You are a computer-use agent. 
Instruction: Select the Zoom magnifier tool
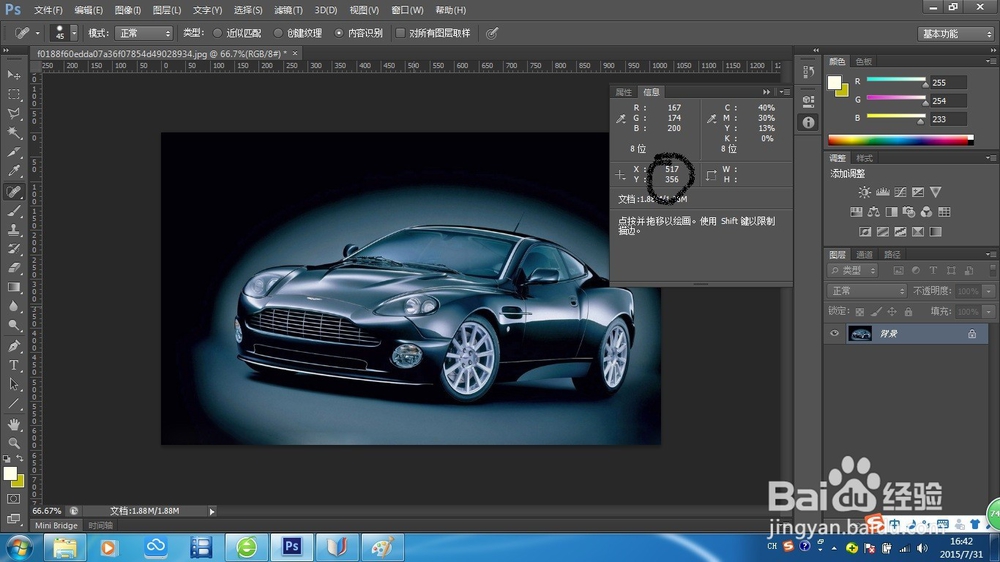[x=14, y=443]
